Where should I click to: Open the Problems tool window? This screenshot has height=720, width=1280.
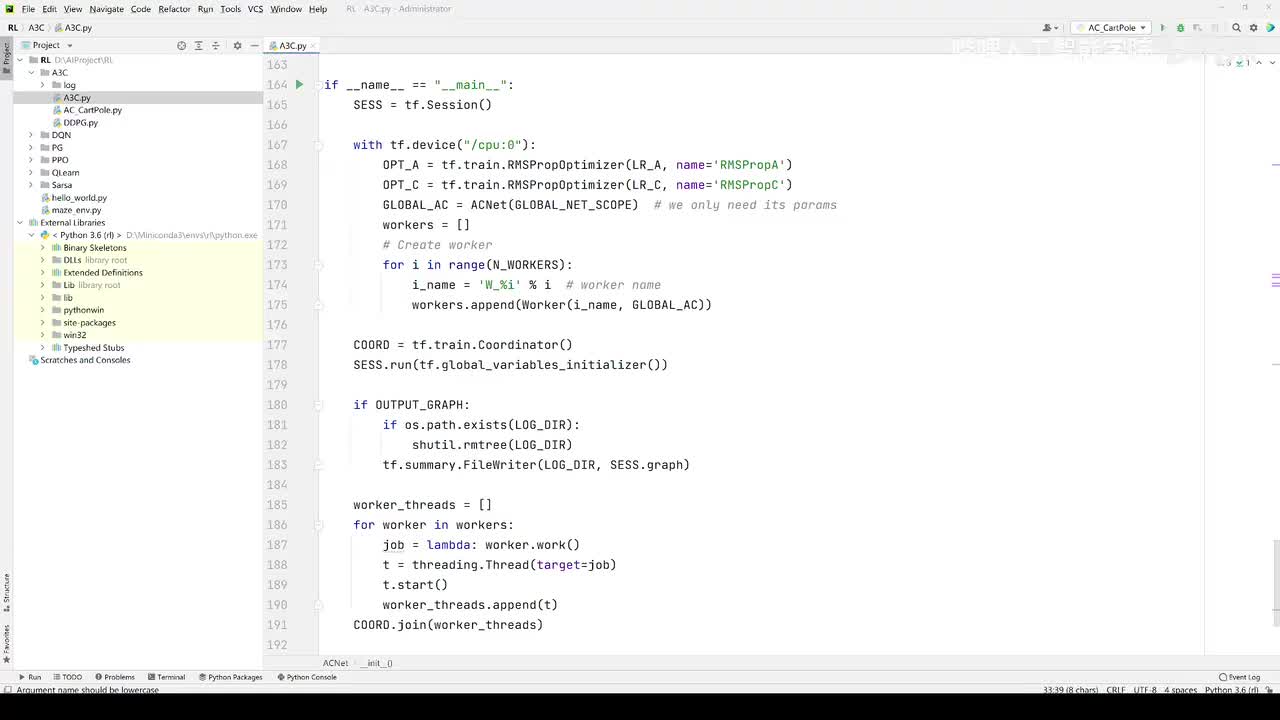[114, 677]
